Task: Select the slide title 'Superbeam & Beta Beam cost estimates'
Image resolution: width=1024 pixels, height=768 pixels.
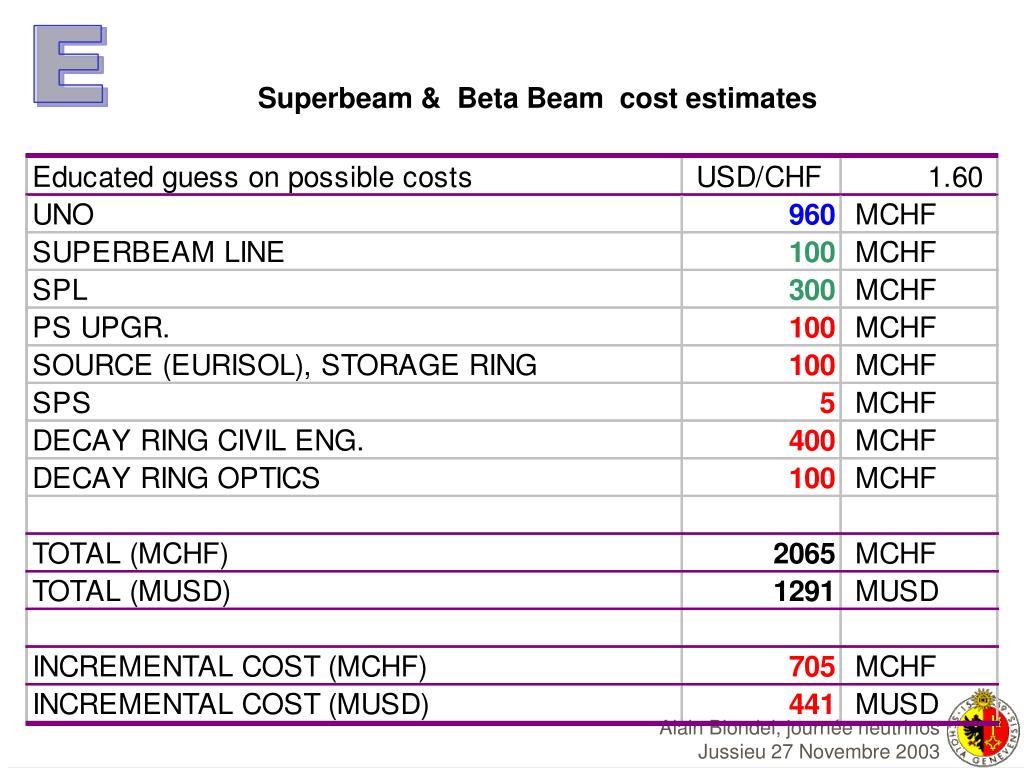Action: pos(537,99)
